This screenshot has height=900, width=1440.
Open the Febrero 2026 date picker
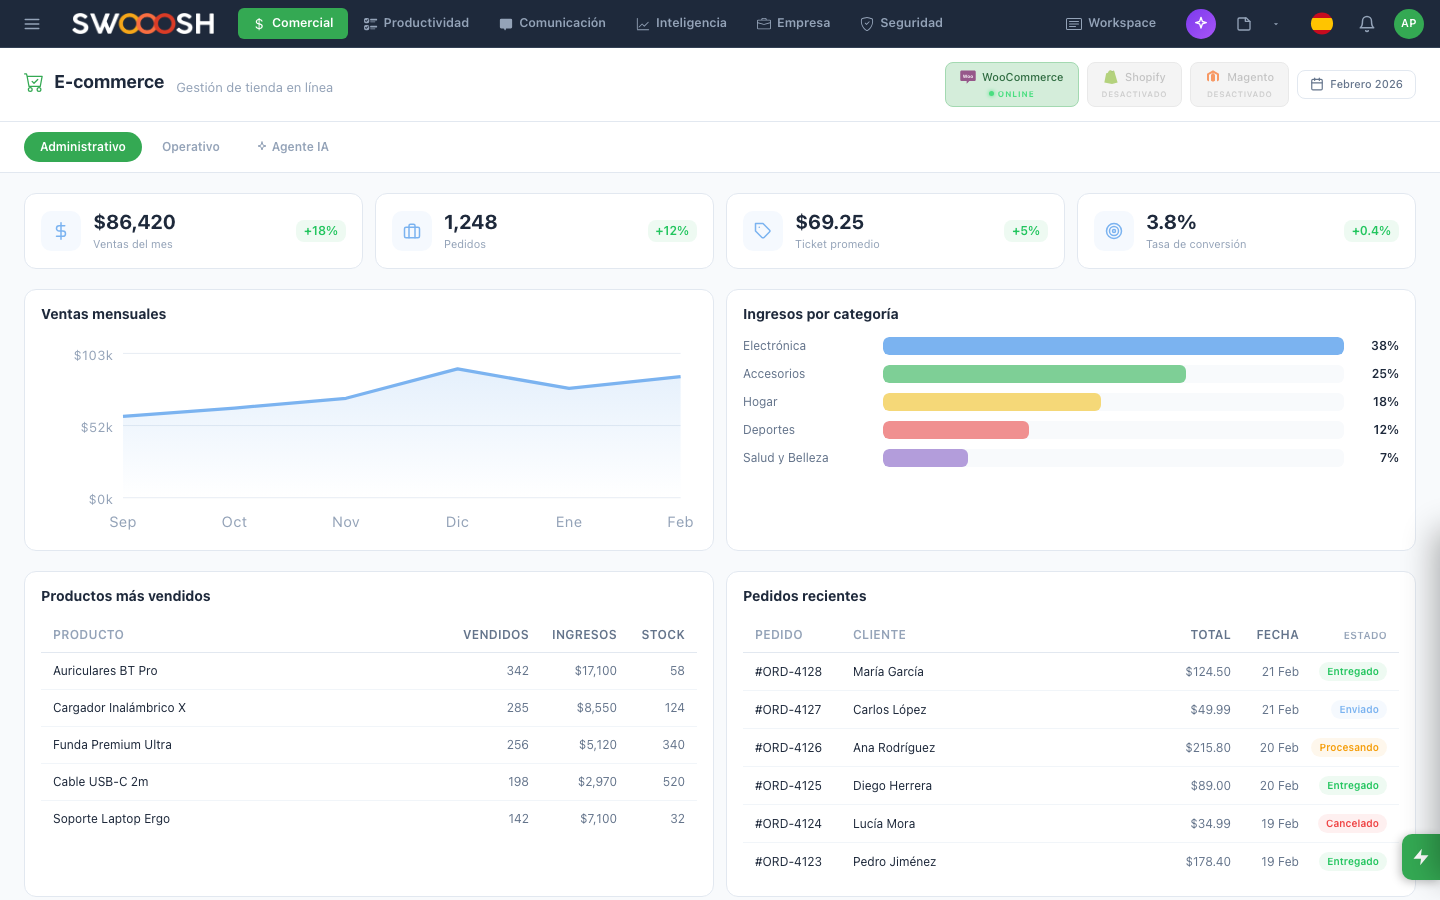(x=1356, y=84)
